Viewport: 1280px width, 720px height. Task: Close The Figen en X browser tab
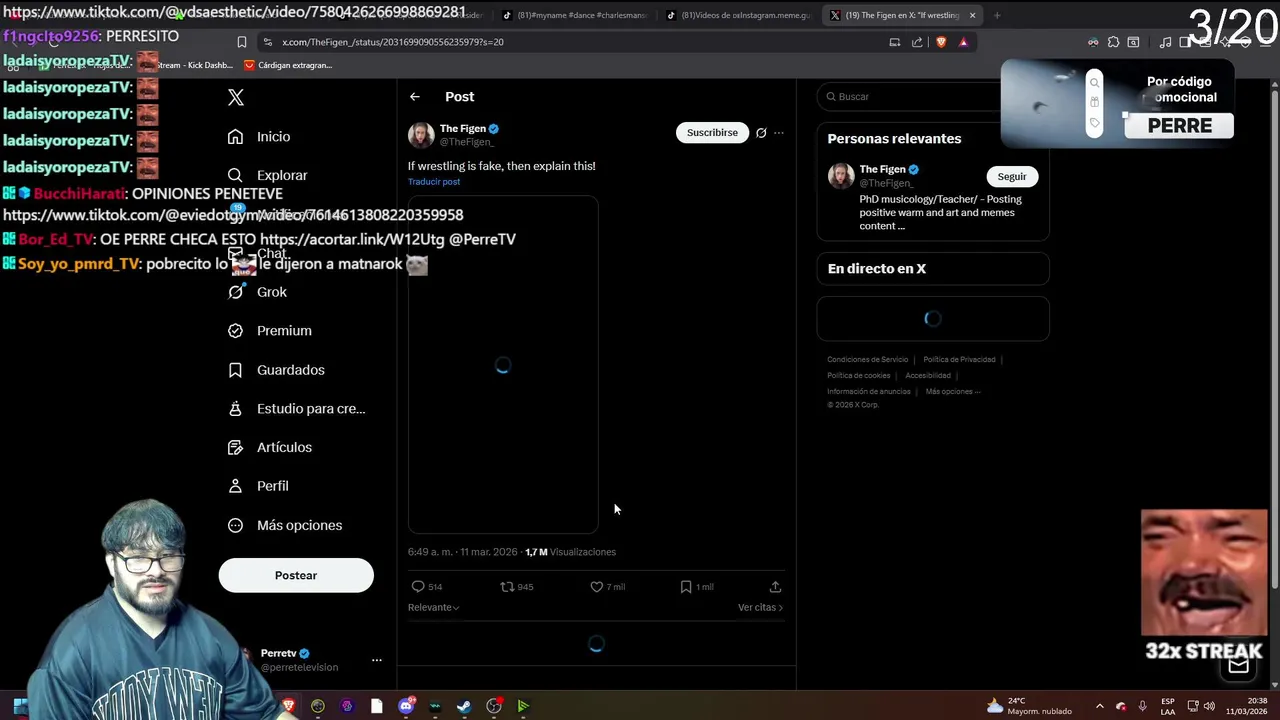pyautogui.click(x=972, y=16)
